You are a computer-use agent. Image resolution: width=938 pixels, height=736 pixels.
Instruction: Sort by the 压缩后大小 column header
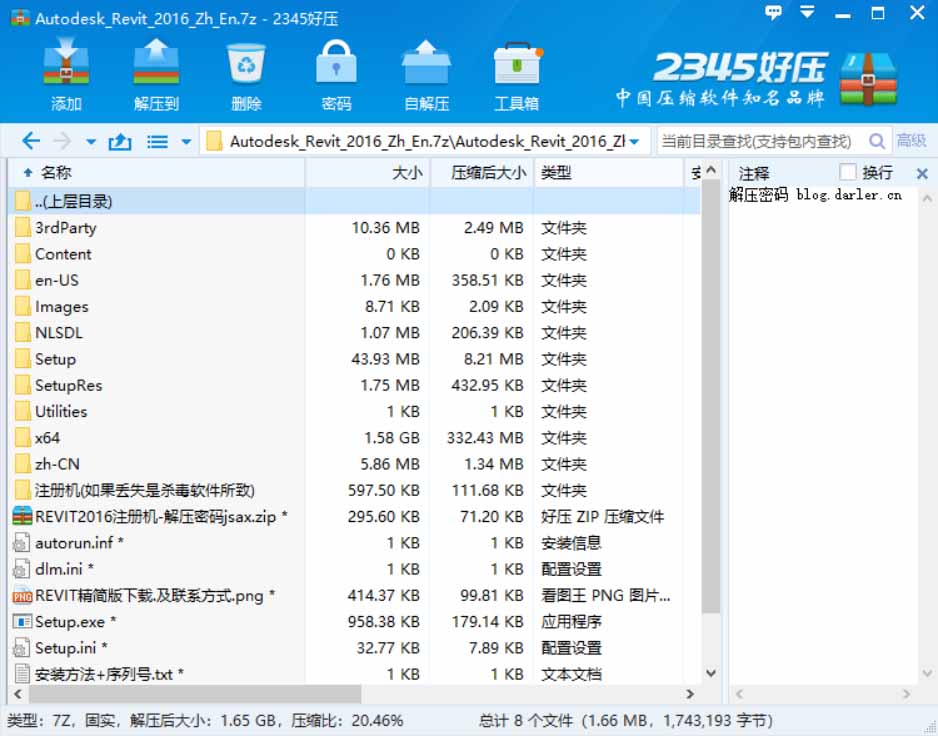click(x=487, y=172)
